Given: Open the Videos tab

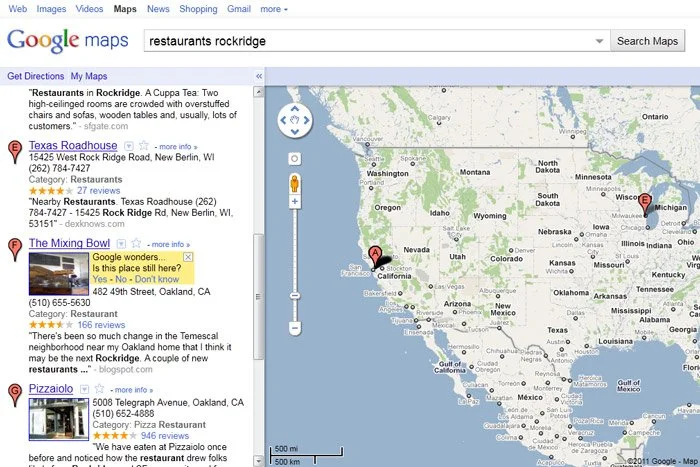Looking at the screenshot, I should (x=89, y=9).
